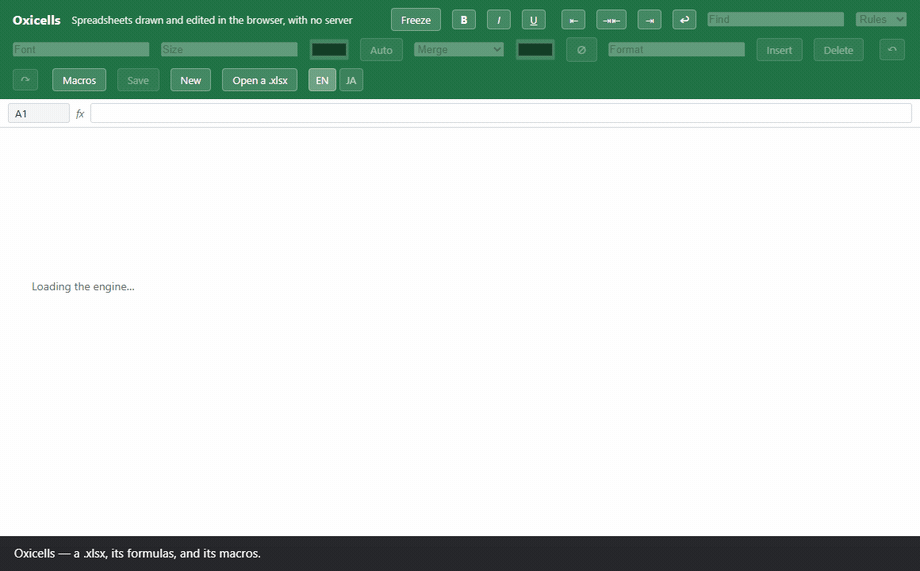Align cell text to the left
920x571 pixels.
tap(573, 20)
